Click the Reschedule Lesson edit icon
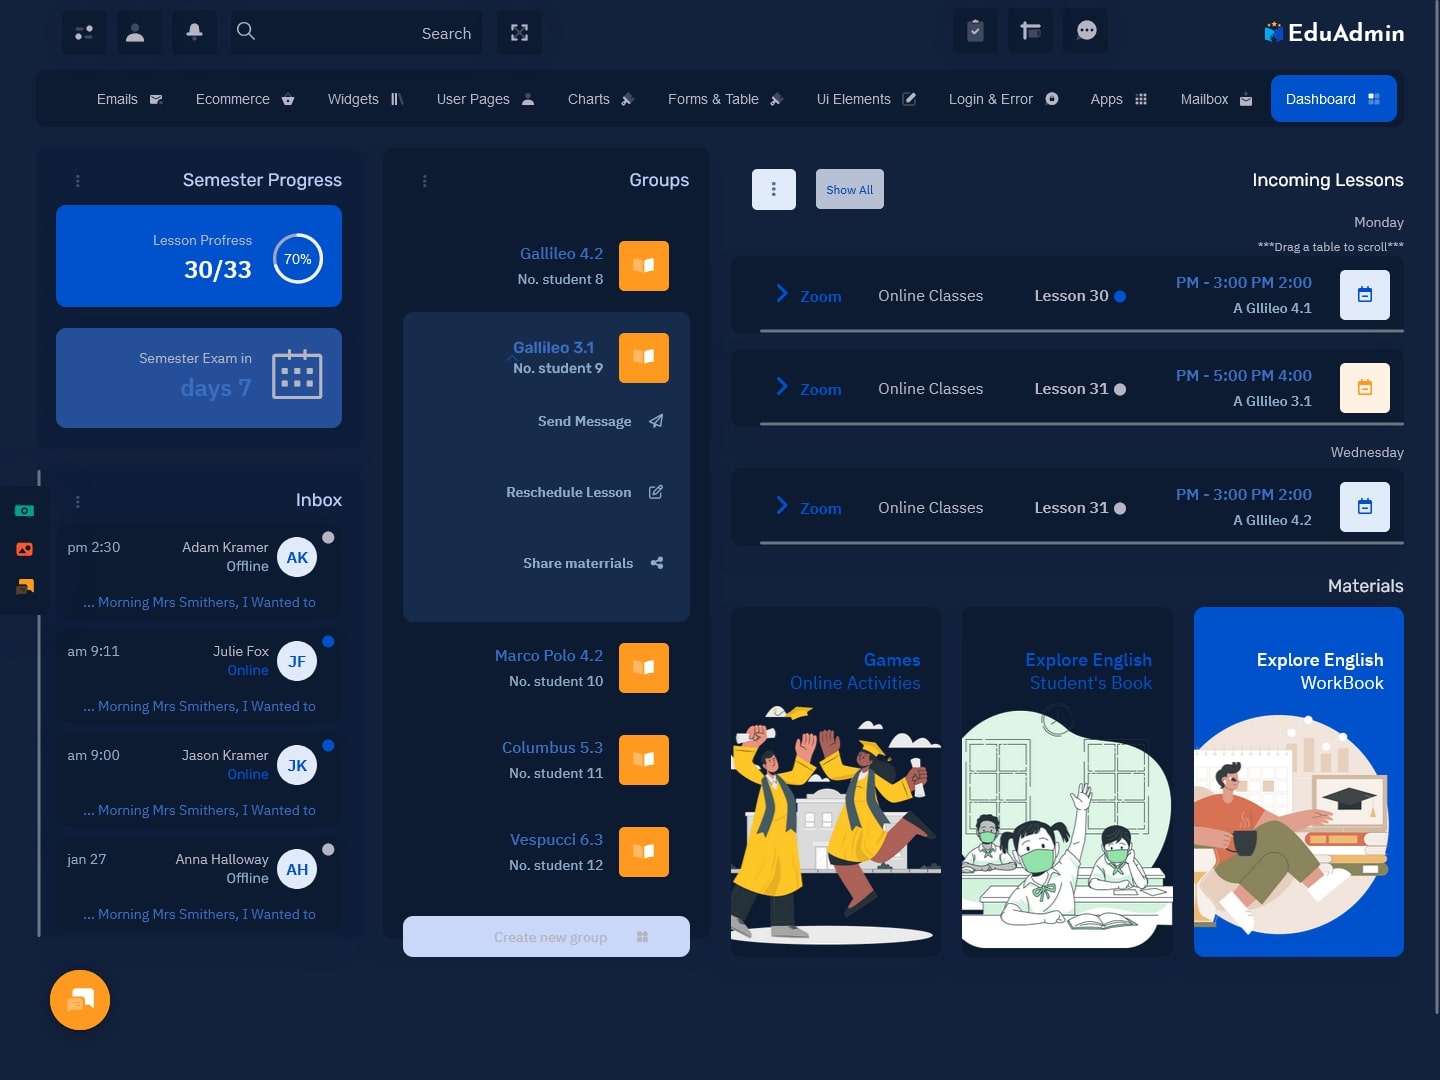 tap(656, 492)
